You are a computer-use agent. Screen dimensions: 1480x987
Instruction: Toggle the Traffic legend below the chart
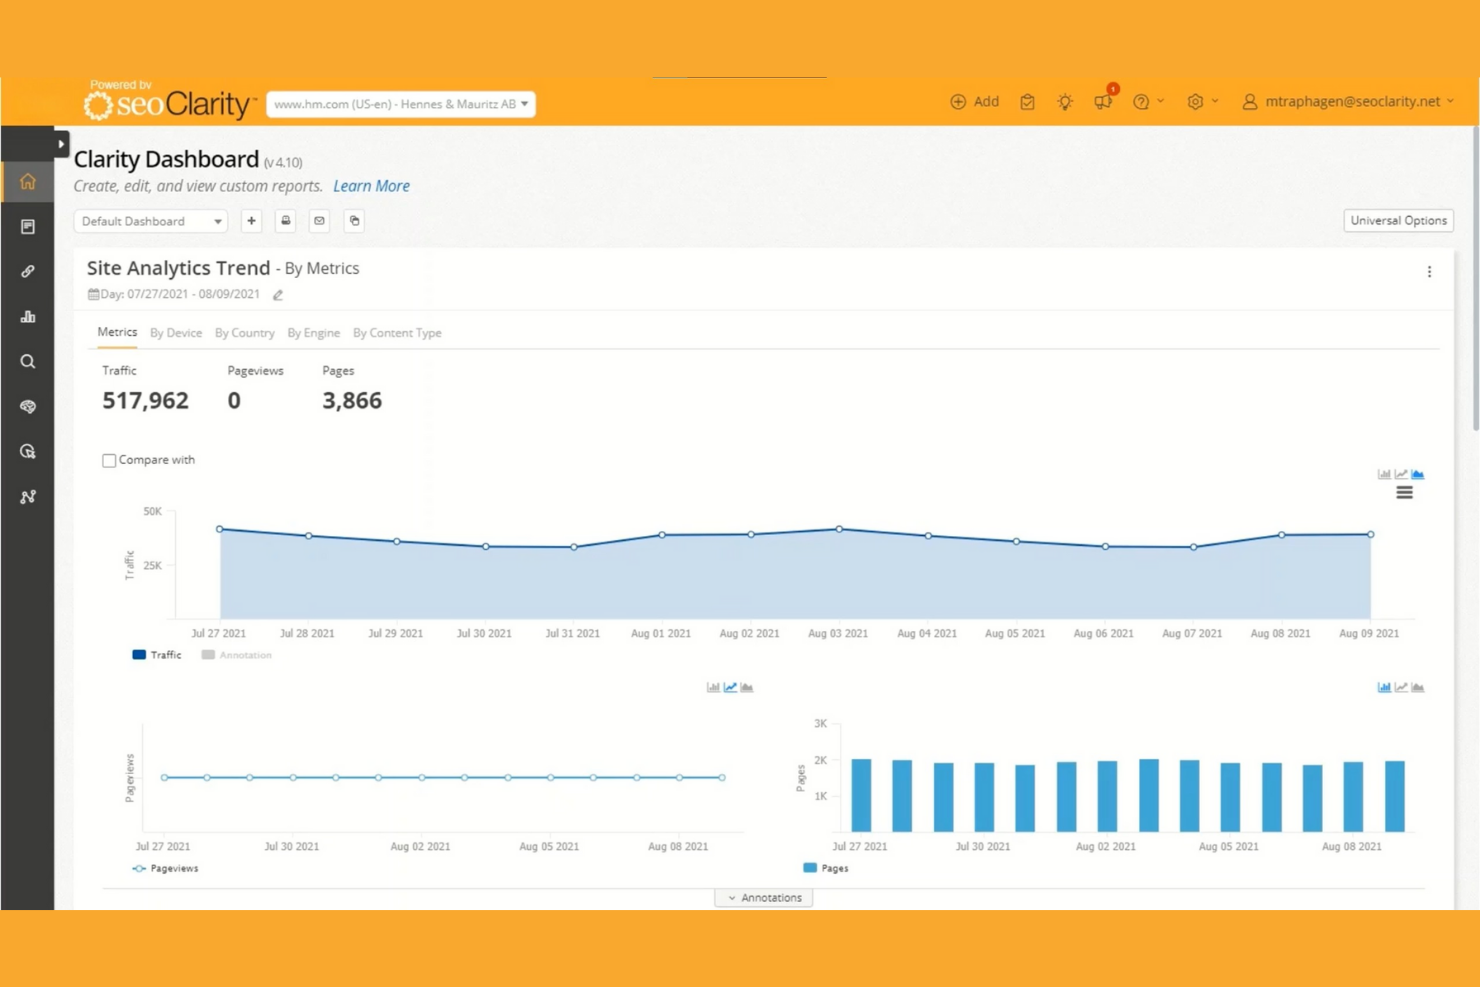coord(157,655)
